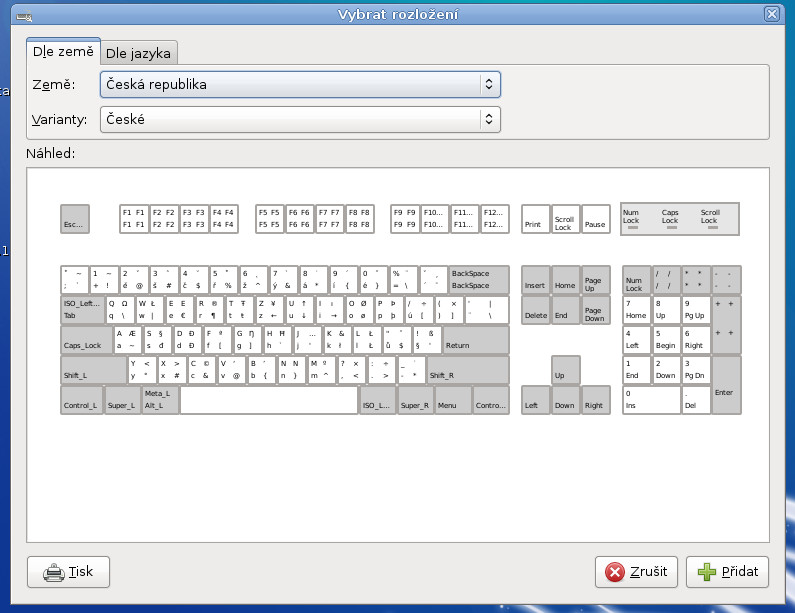Click the F12 function key
This screenshot has width=795, height=613.
pyautogui.click(x=495, y=219)
